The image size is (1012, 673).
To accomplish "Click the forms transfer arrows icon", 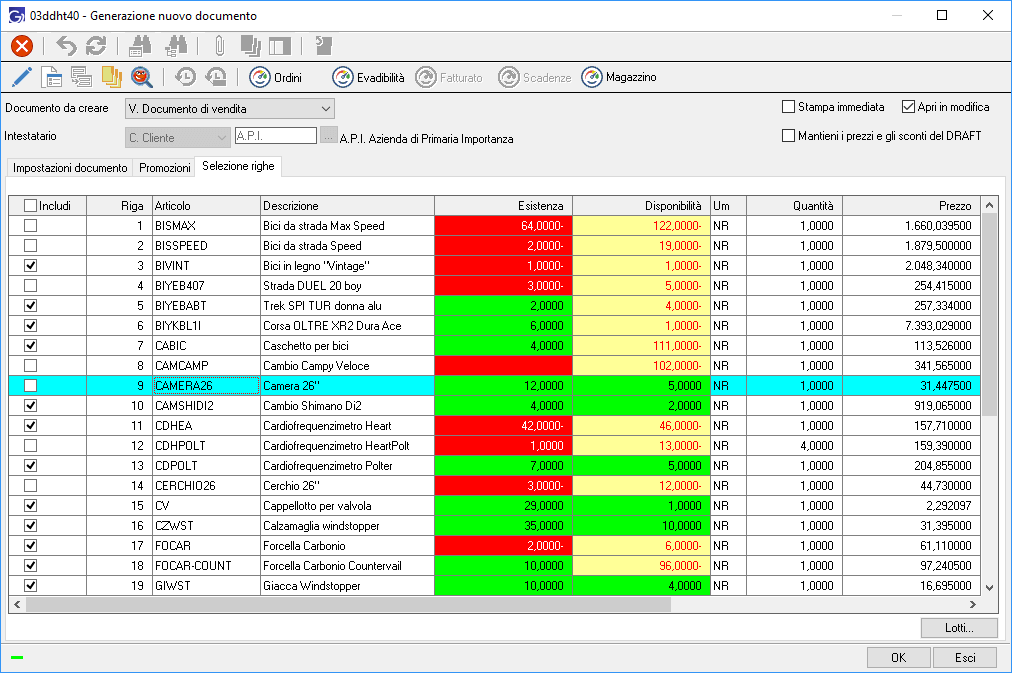I will pos(81,77).
